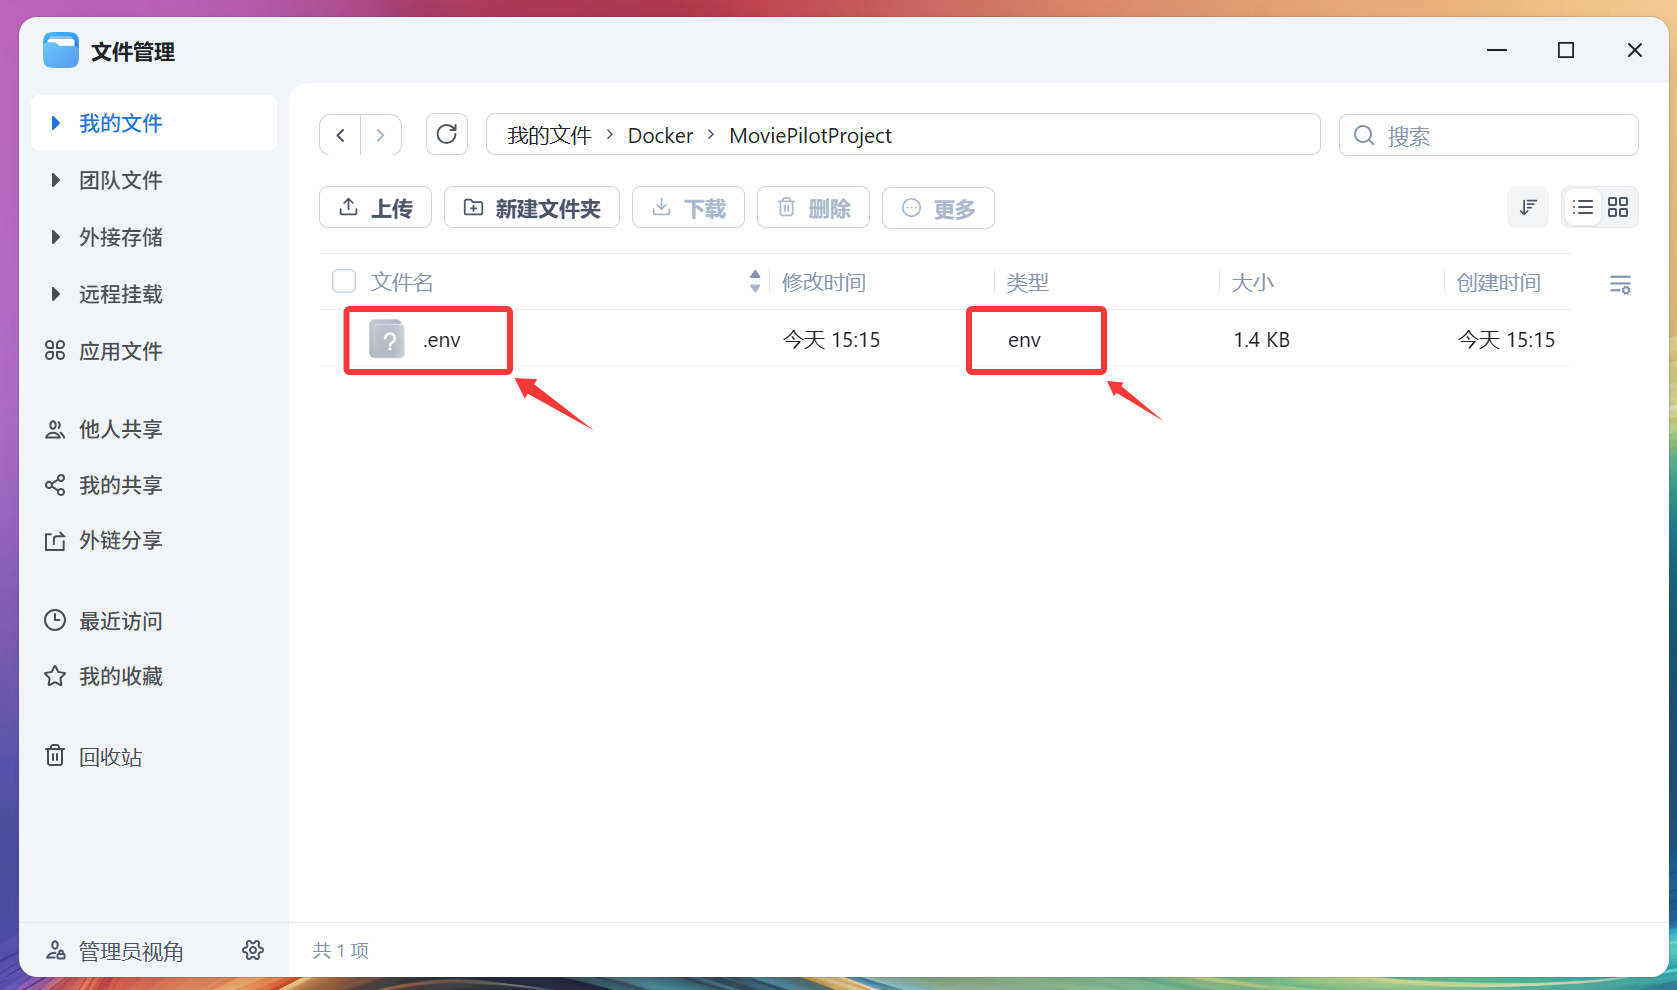Go back using the left arrow

(341, 135)
